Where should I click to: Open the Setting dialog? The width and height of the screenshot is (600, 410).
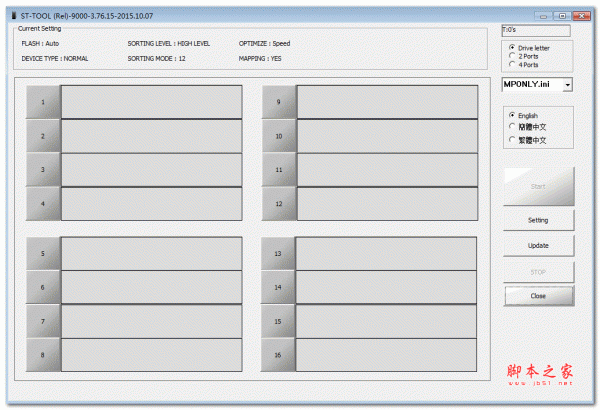[x=538, y=220]
